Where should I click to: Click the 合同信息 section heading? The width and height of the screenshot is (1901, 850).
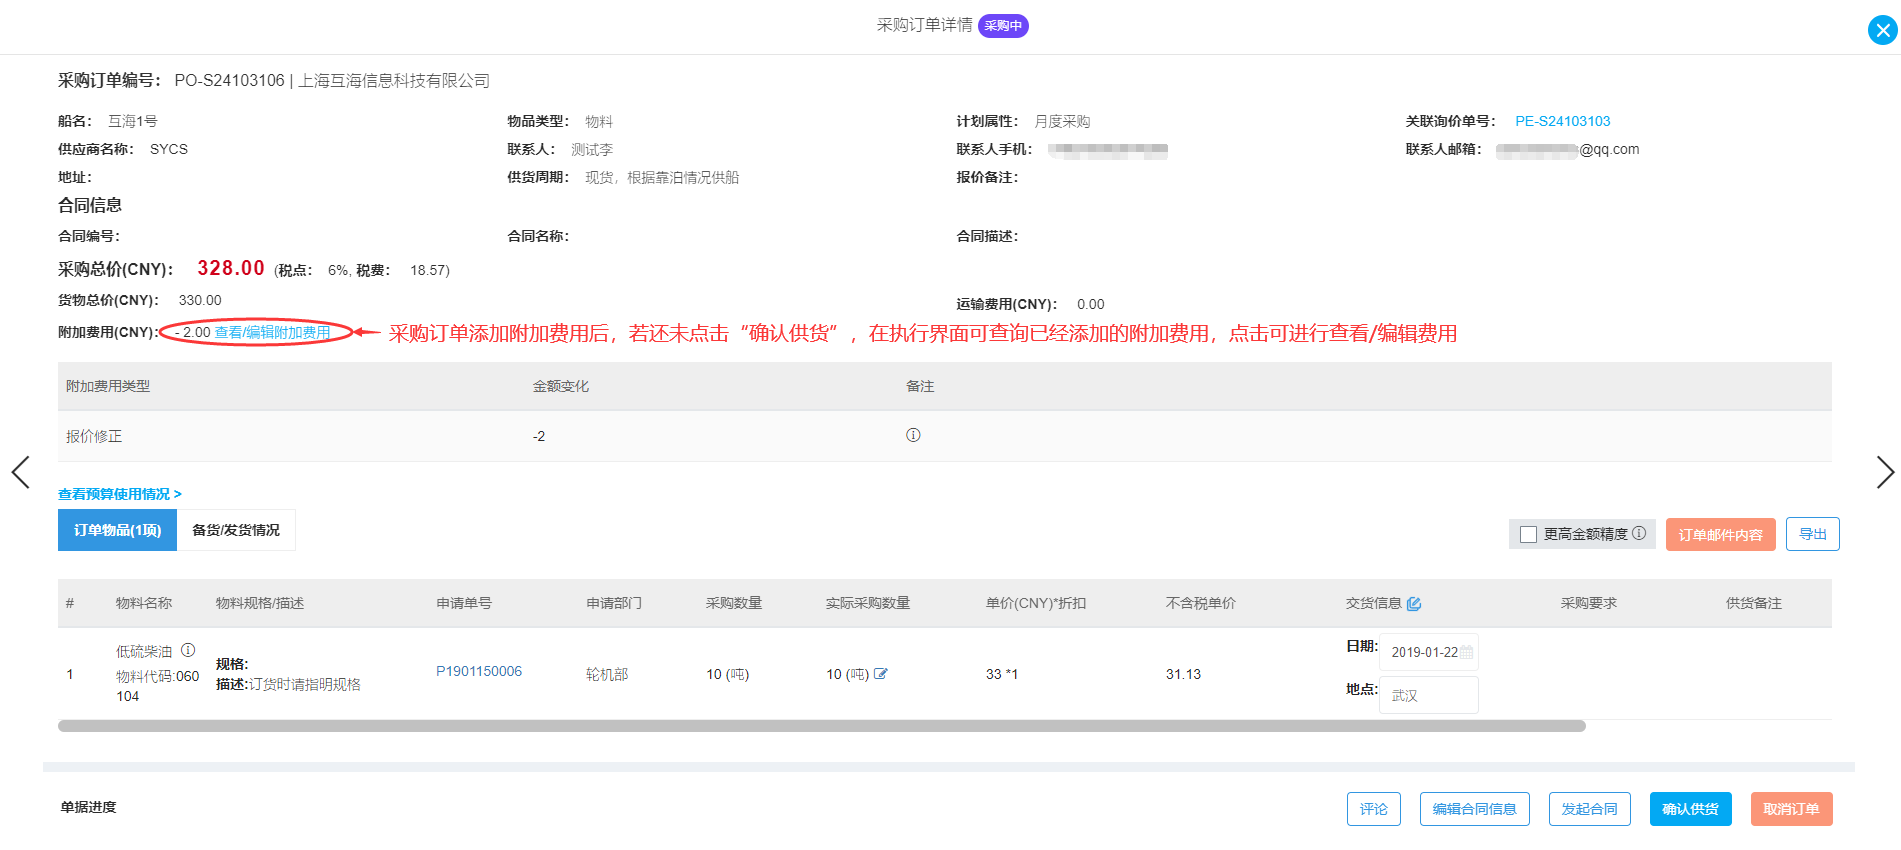90,205
